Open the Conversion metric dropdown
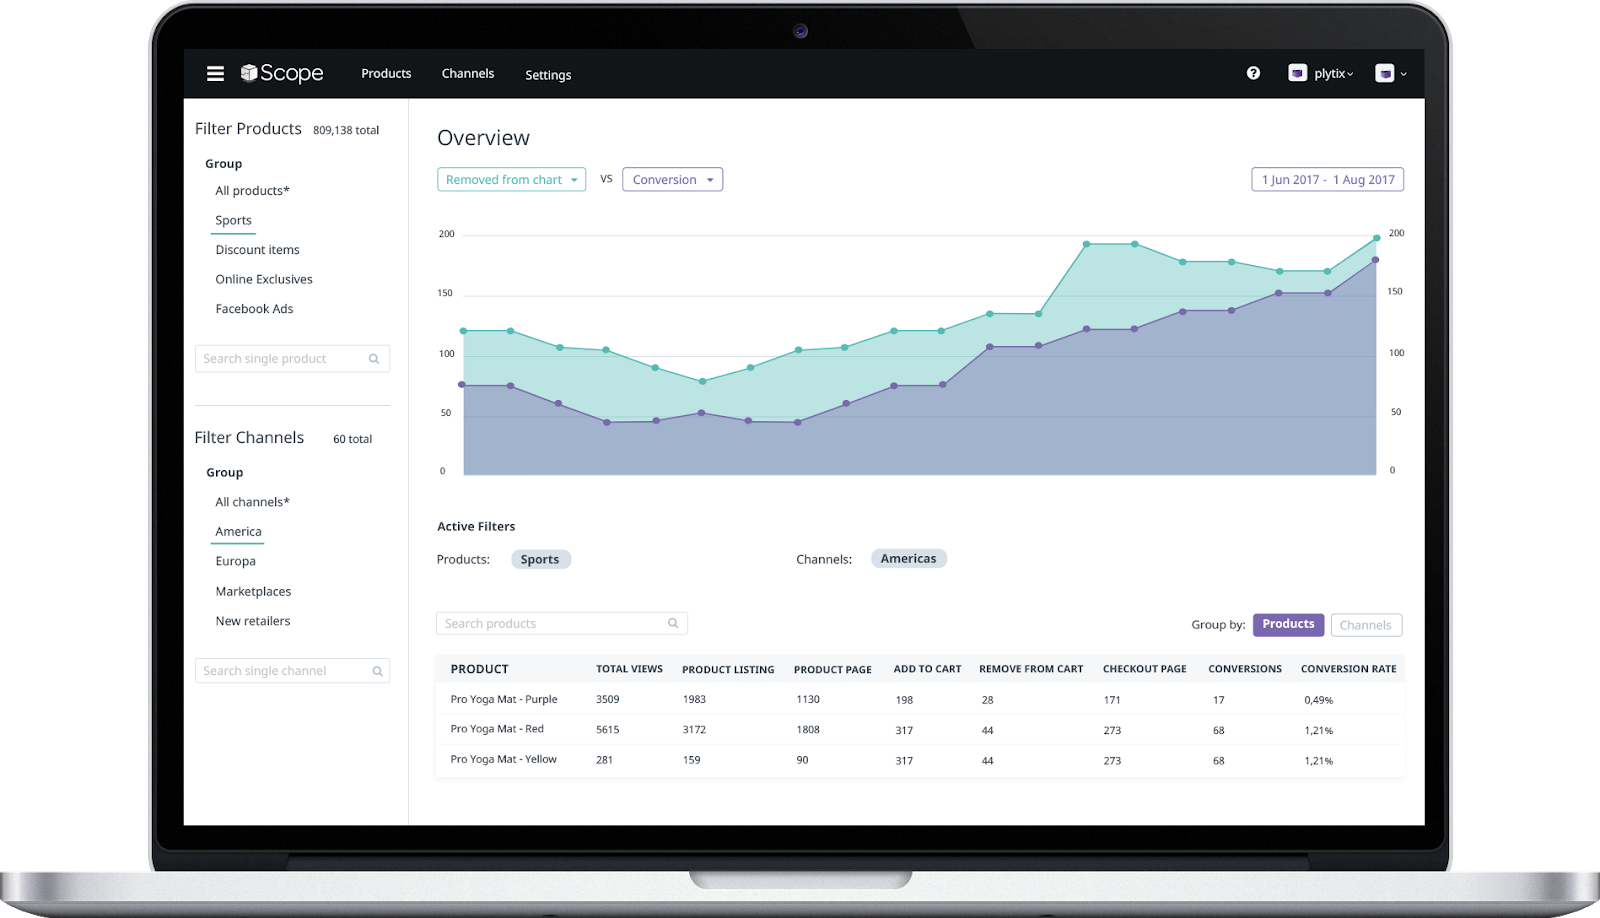Viewport: 1600px width, 918px height. pos(672,179)
